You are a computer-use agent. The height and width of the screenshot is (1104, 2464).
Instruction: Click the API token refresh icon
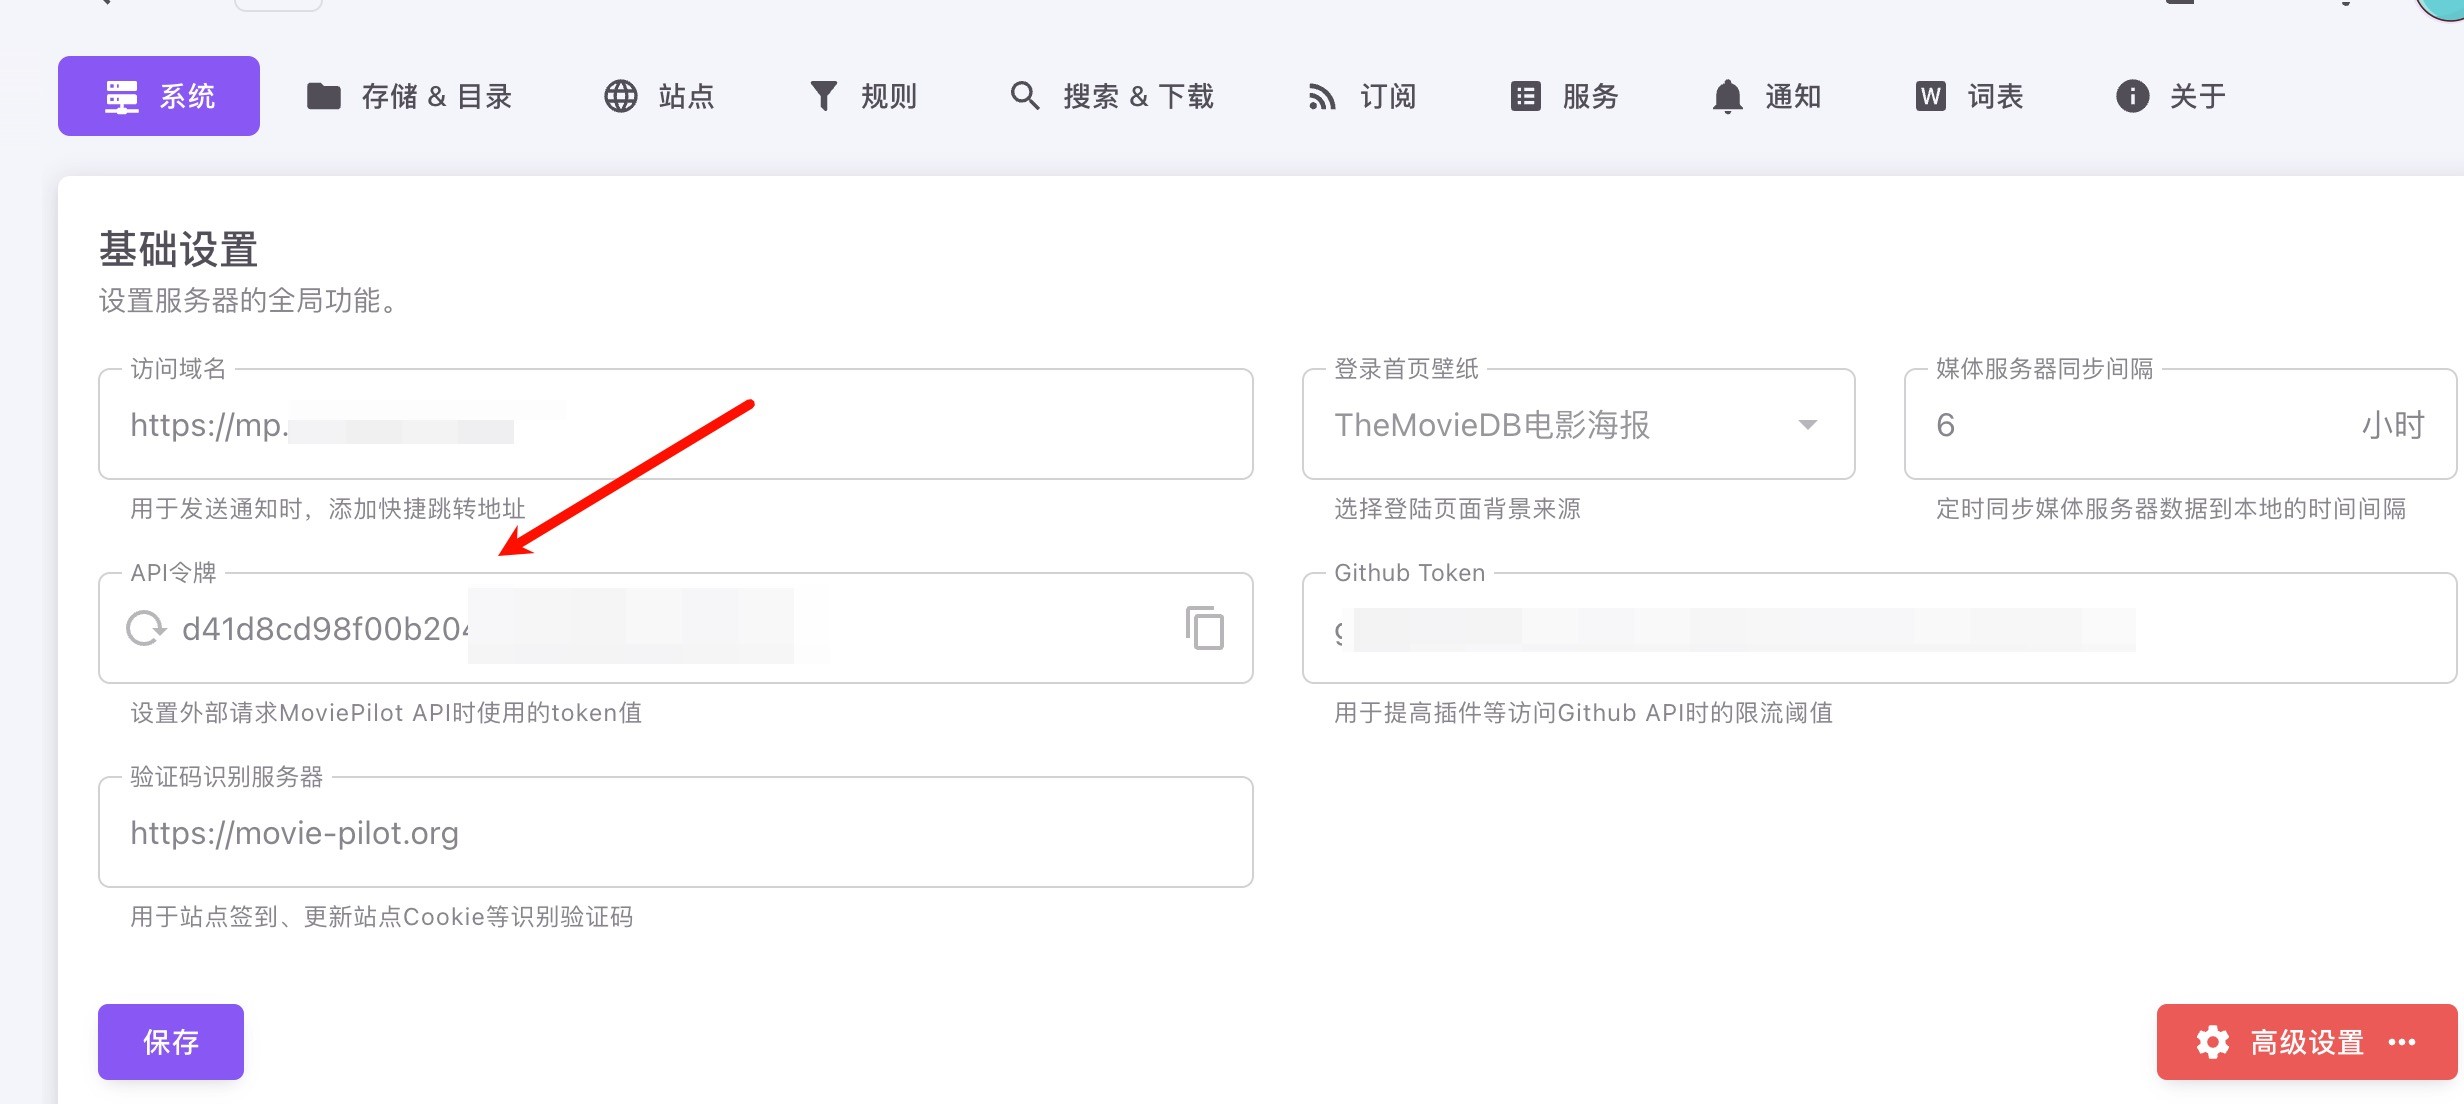coord(146,628)
